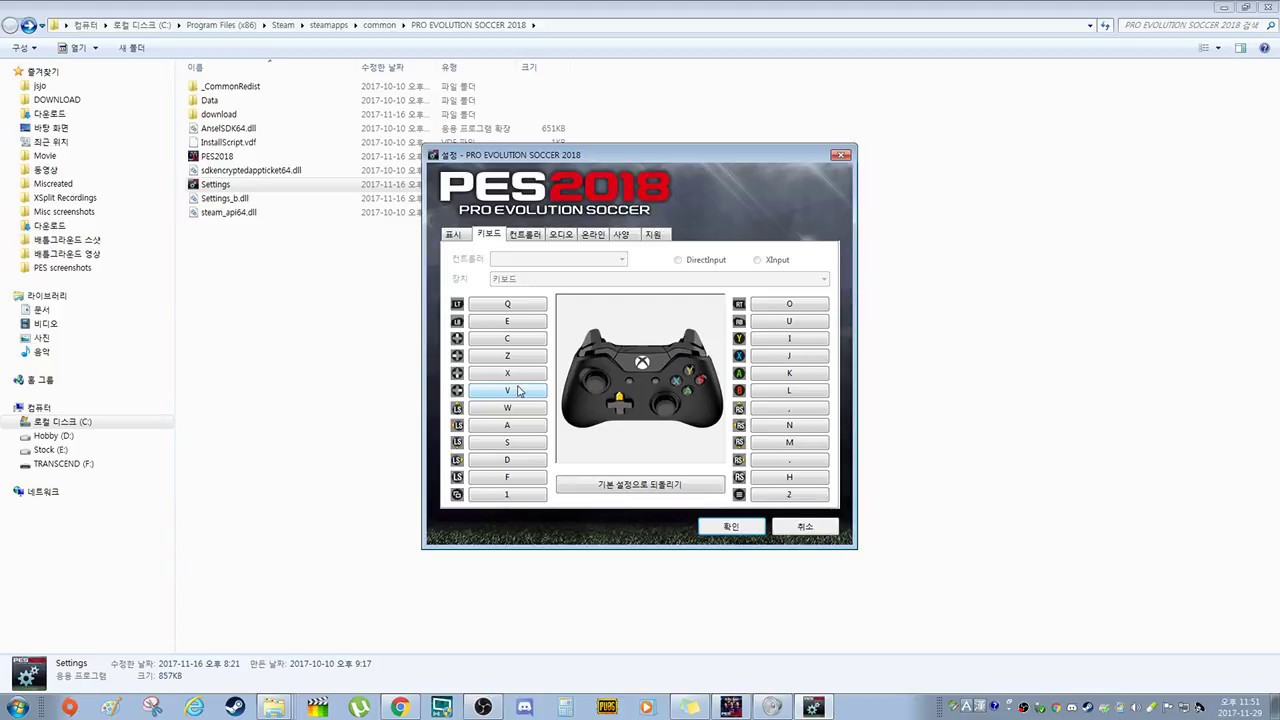The height and width of the screenshot is (720, 1280).
Task: Click the LT trigger icon beside Q
Action: (x=457, y=304)
